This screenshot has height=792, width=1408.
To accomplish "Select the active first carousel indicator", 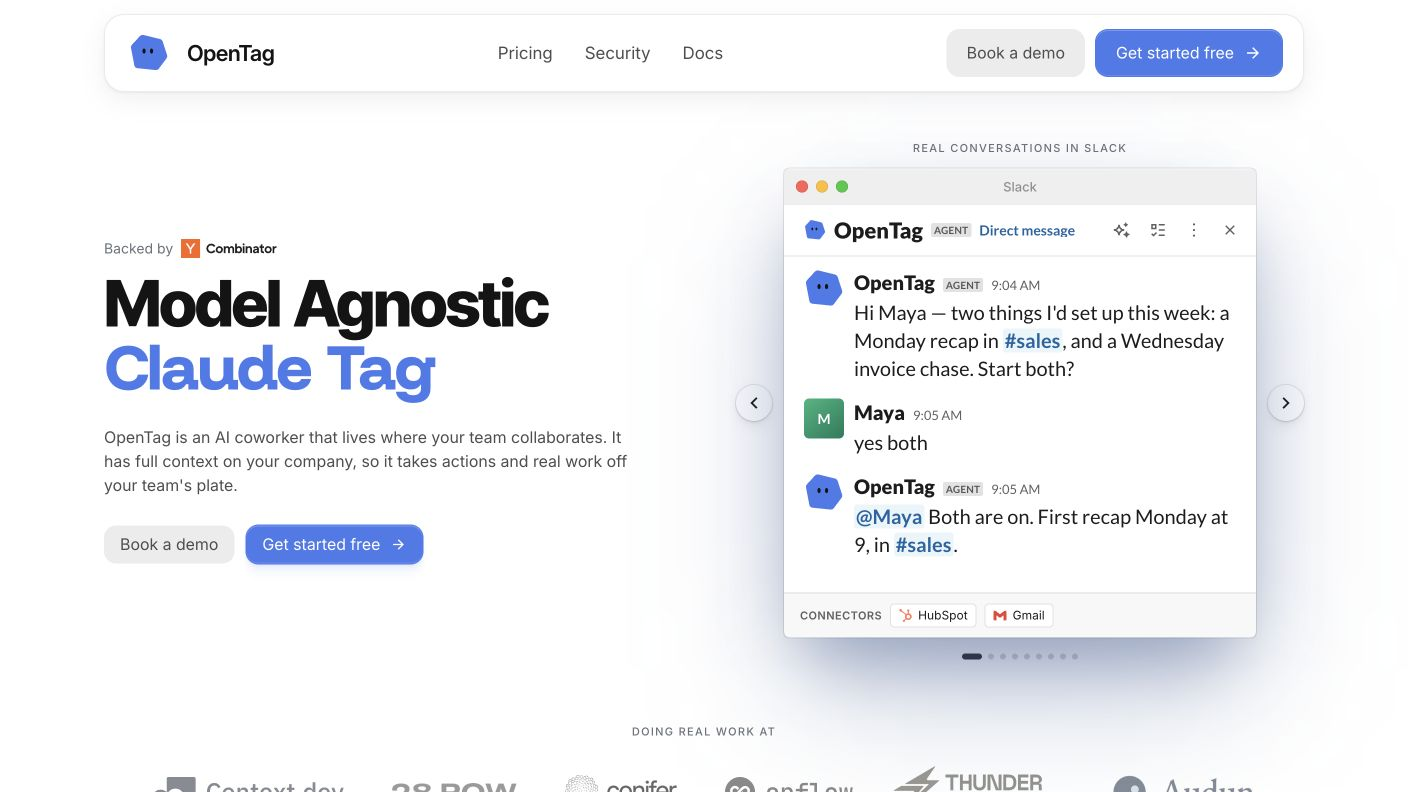I will (972, 656).
